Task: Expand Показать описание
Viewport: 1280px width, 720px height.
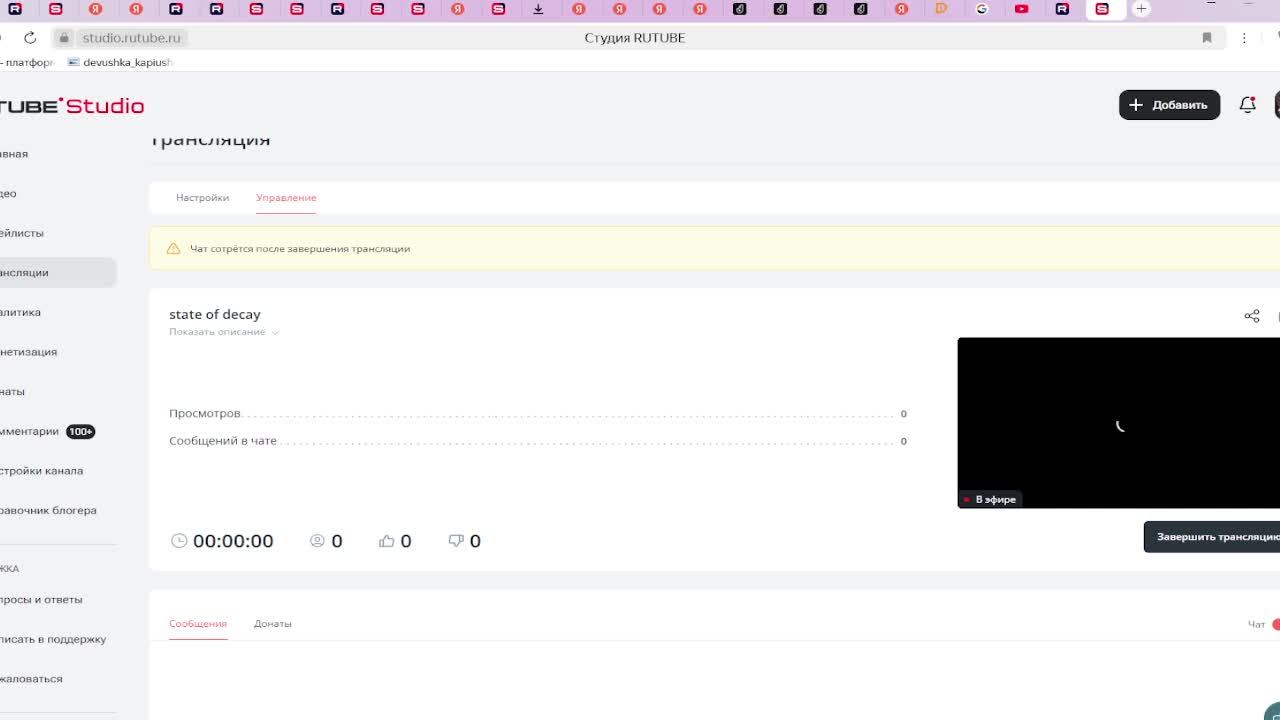Action: point(223,332)
